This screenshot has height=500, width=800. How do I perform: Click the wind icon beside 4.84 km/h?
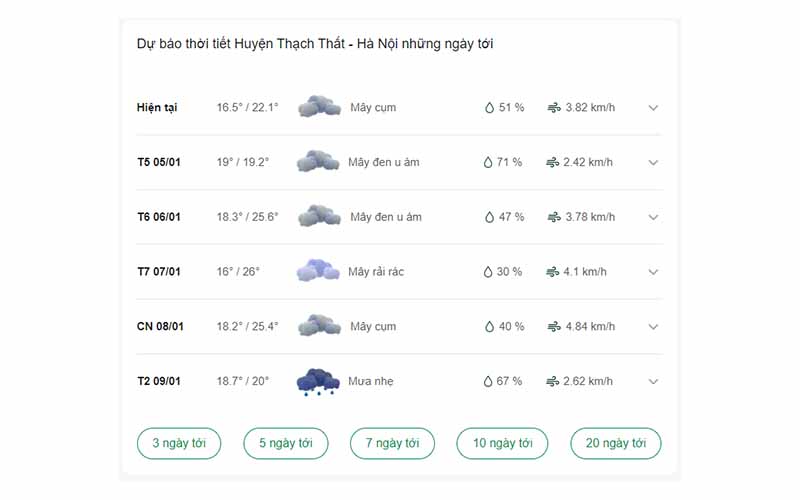click(x=554, y=327)
